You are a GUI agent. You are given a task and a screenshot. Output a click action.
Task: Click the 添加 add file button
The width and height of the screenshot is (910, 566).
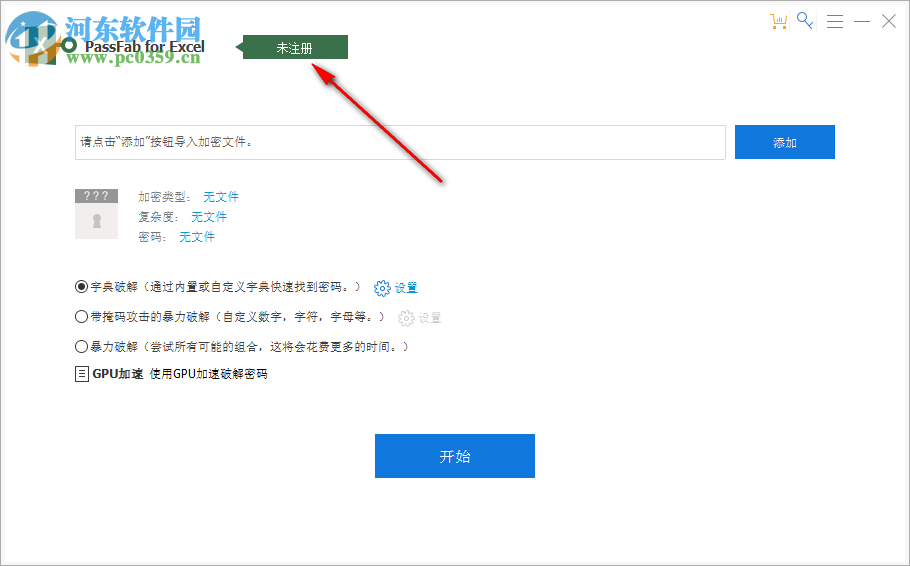785,142
